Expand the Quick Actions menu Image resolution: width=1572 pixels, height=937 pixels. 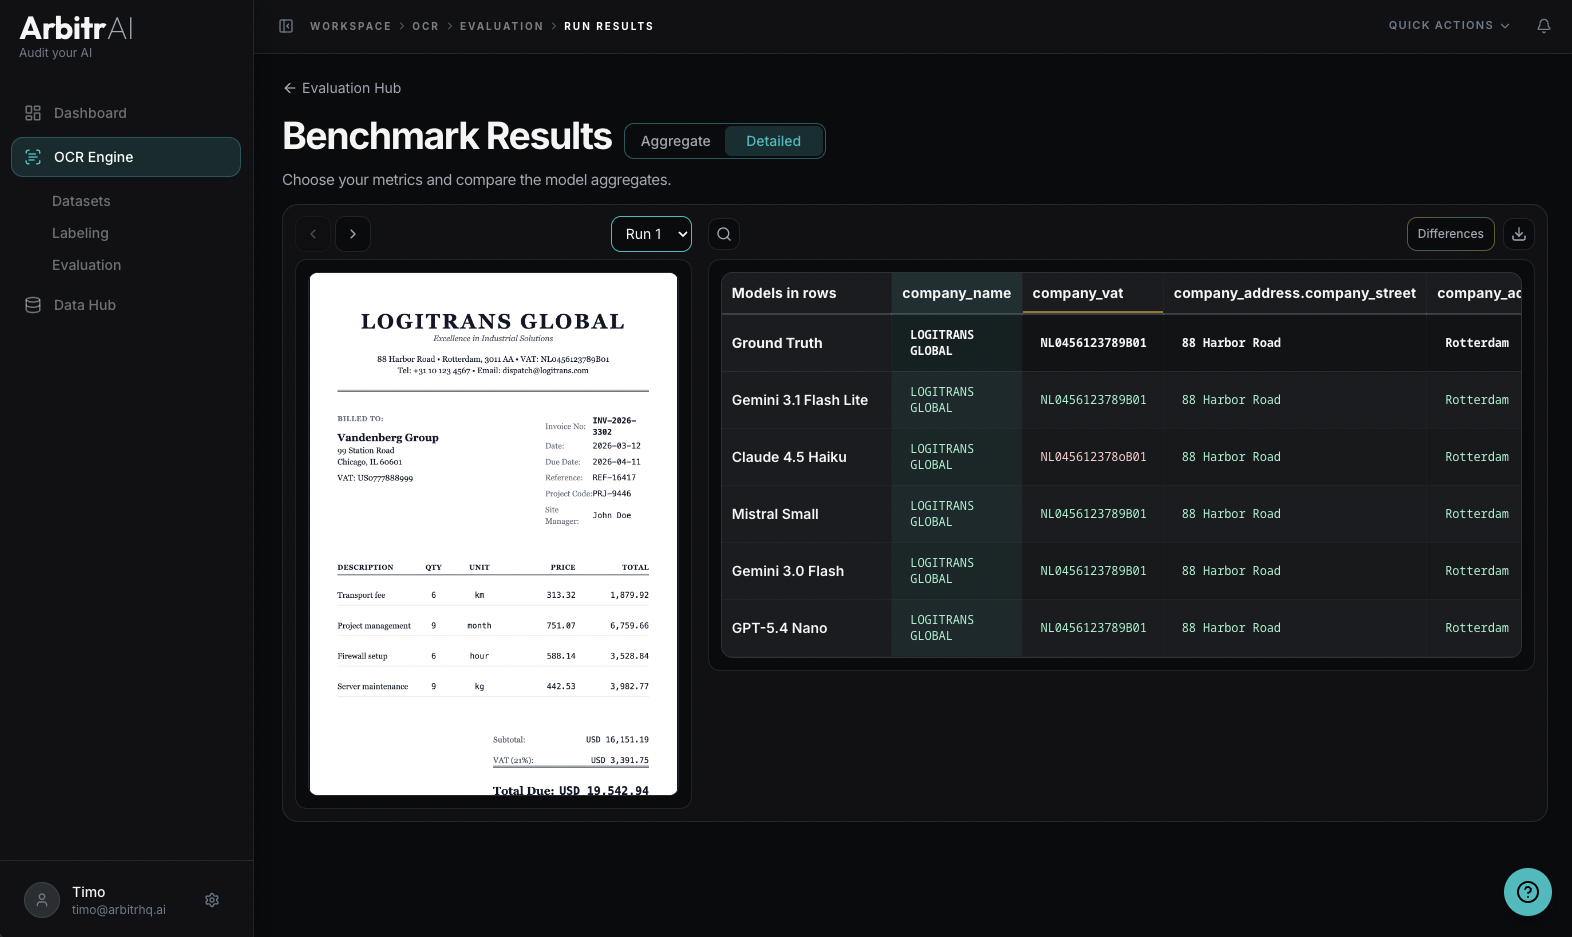pos(1448,26)
